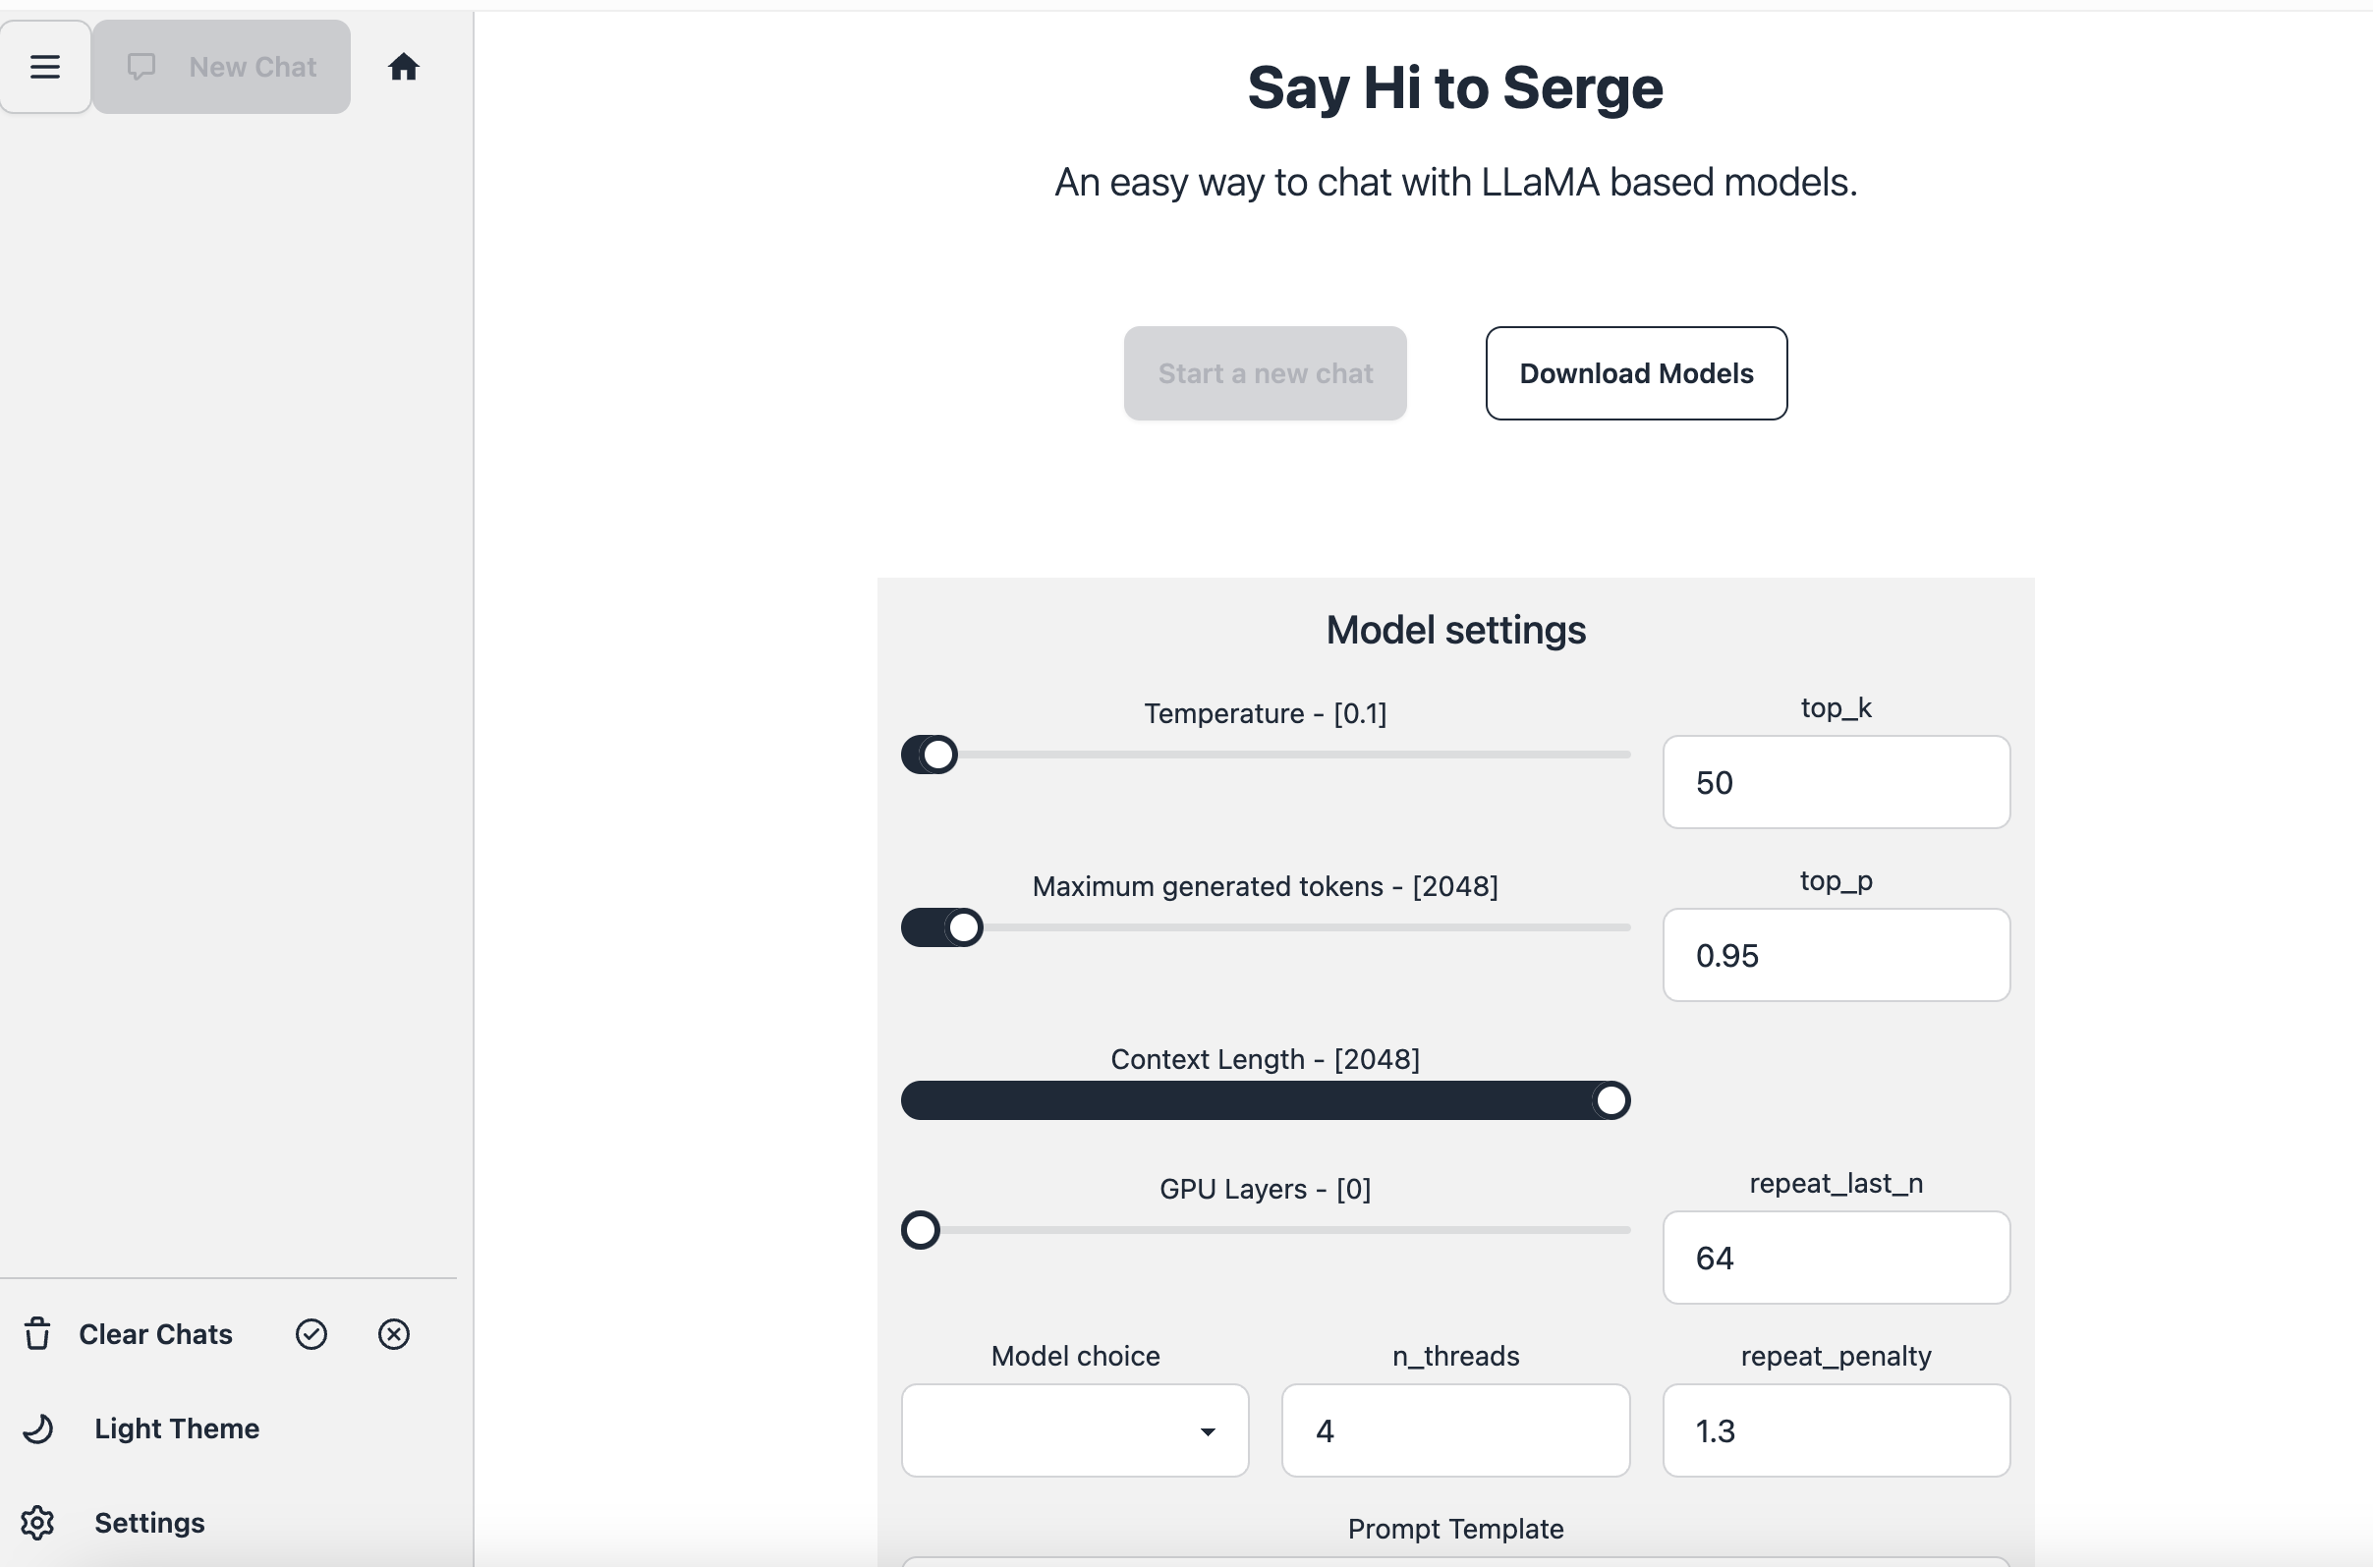The height and width of the screenshot is (1568, 2374).
Task: Click the "Prompt Template" label
Action: [x=1455, y=1529]
